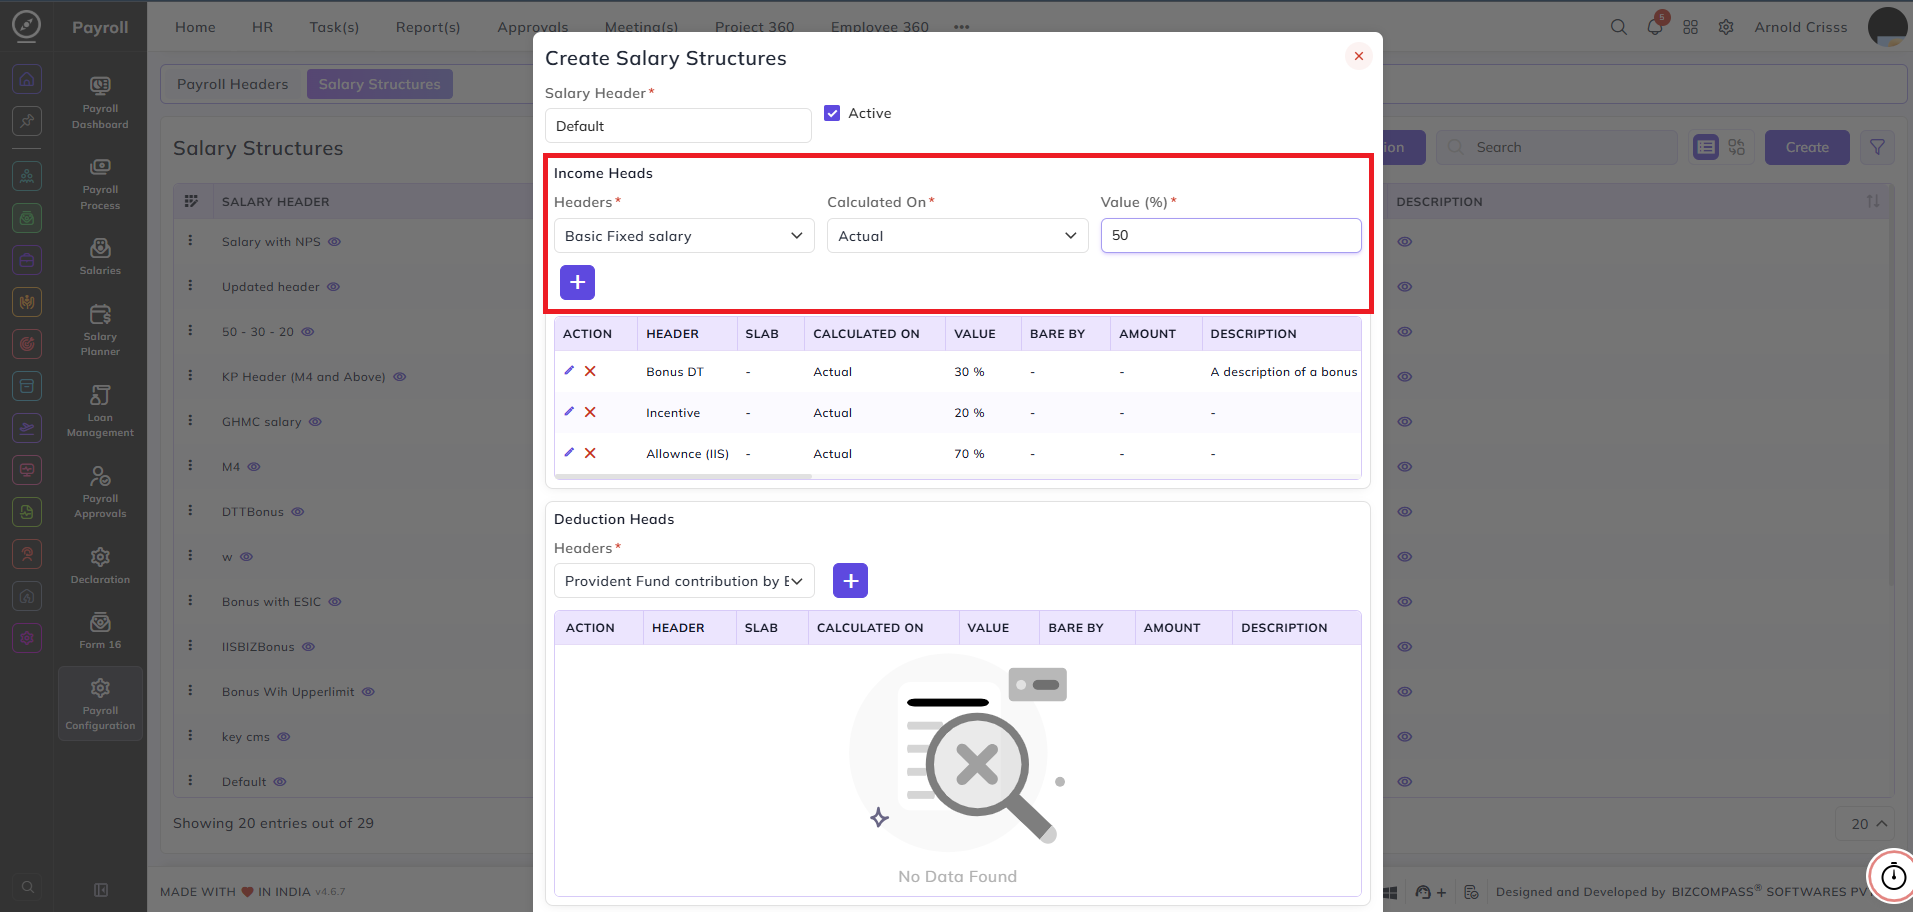1913x912 pixels.
Task: View key cms eye icon
Action: click(284, 737)
